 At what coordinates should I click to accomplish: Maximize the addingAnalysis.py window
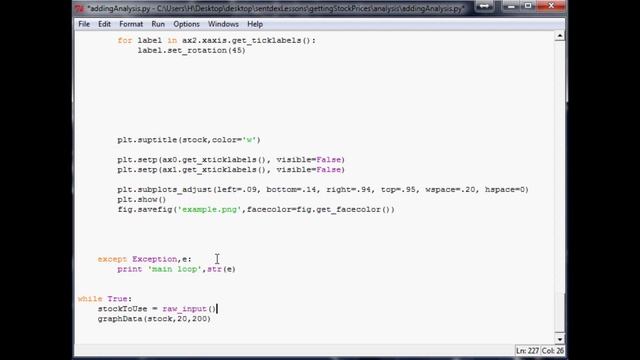pos(528,6)
